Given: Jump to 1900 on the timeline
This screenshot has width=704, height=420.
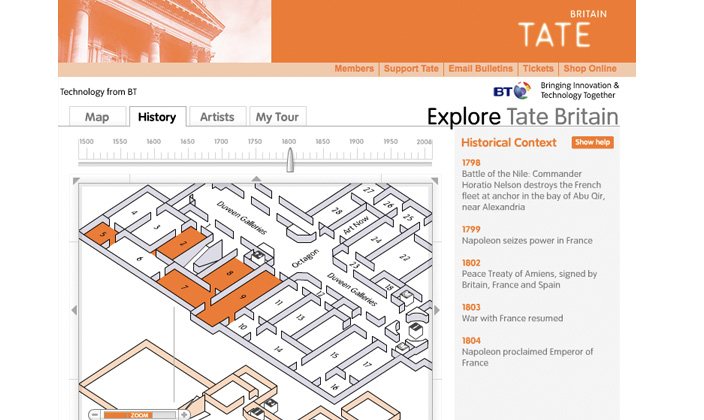Looking at the screenshot, I should coord(356,141).
